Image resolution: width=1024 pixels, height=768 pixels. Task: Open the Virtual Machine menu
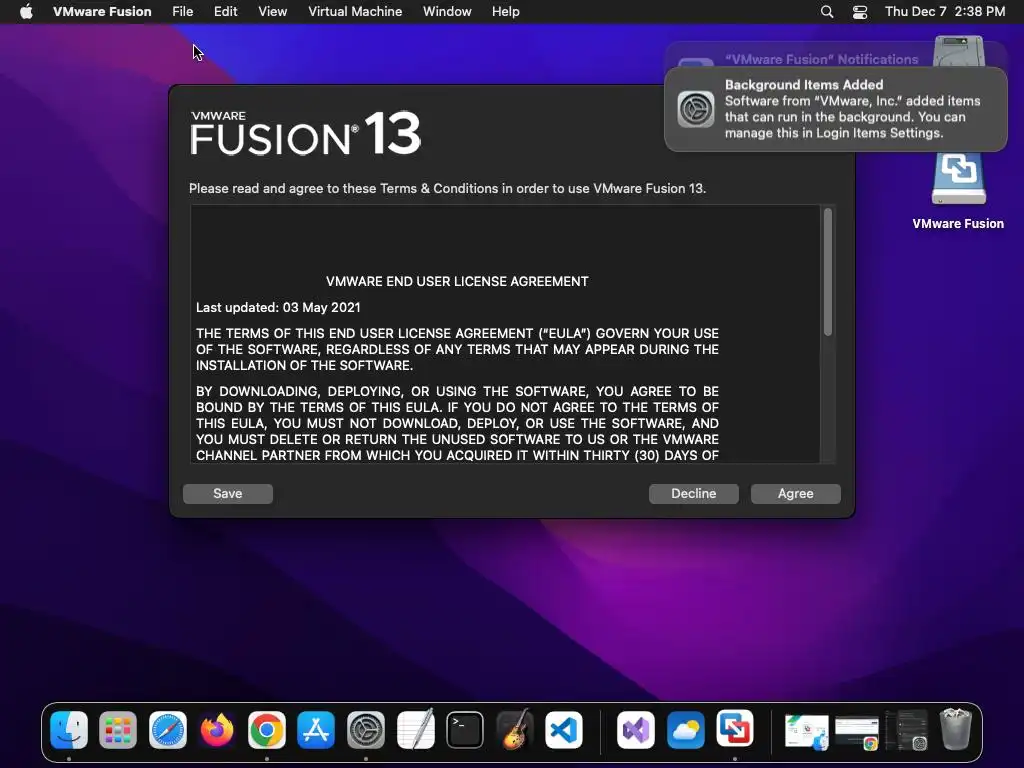(x=355, y=12)
